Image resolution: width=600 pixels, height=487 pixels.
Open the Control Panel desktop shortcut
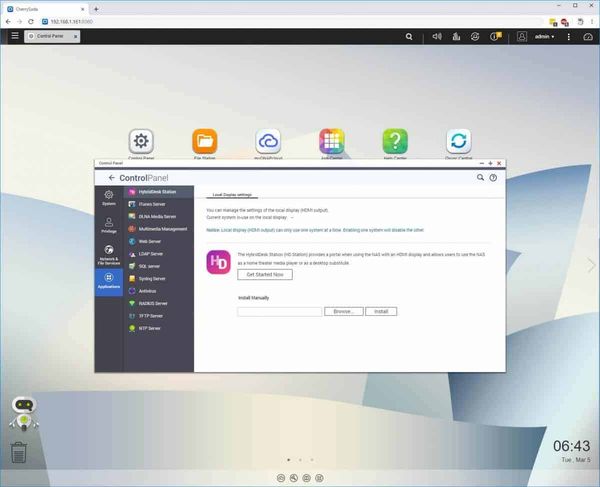[x=141, y=141]
